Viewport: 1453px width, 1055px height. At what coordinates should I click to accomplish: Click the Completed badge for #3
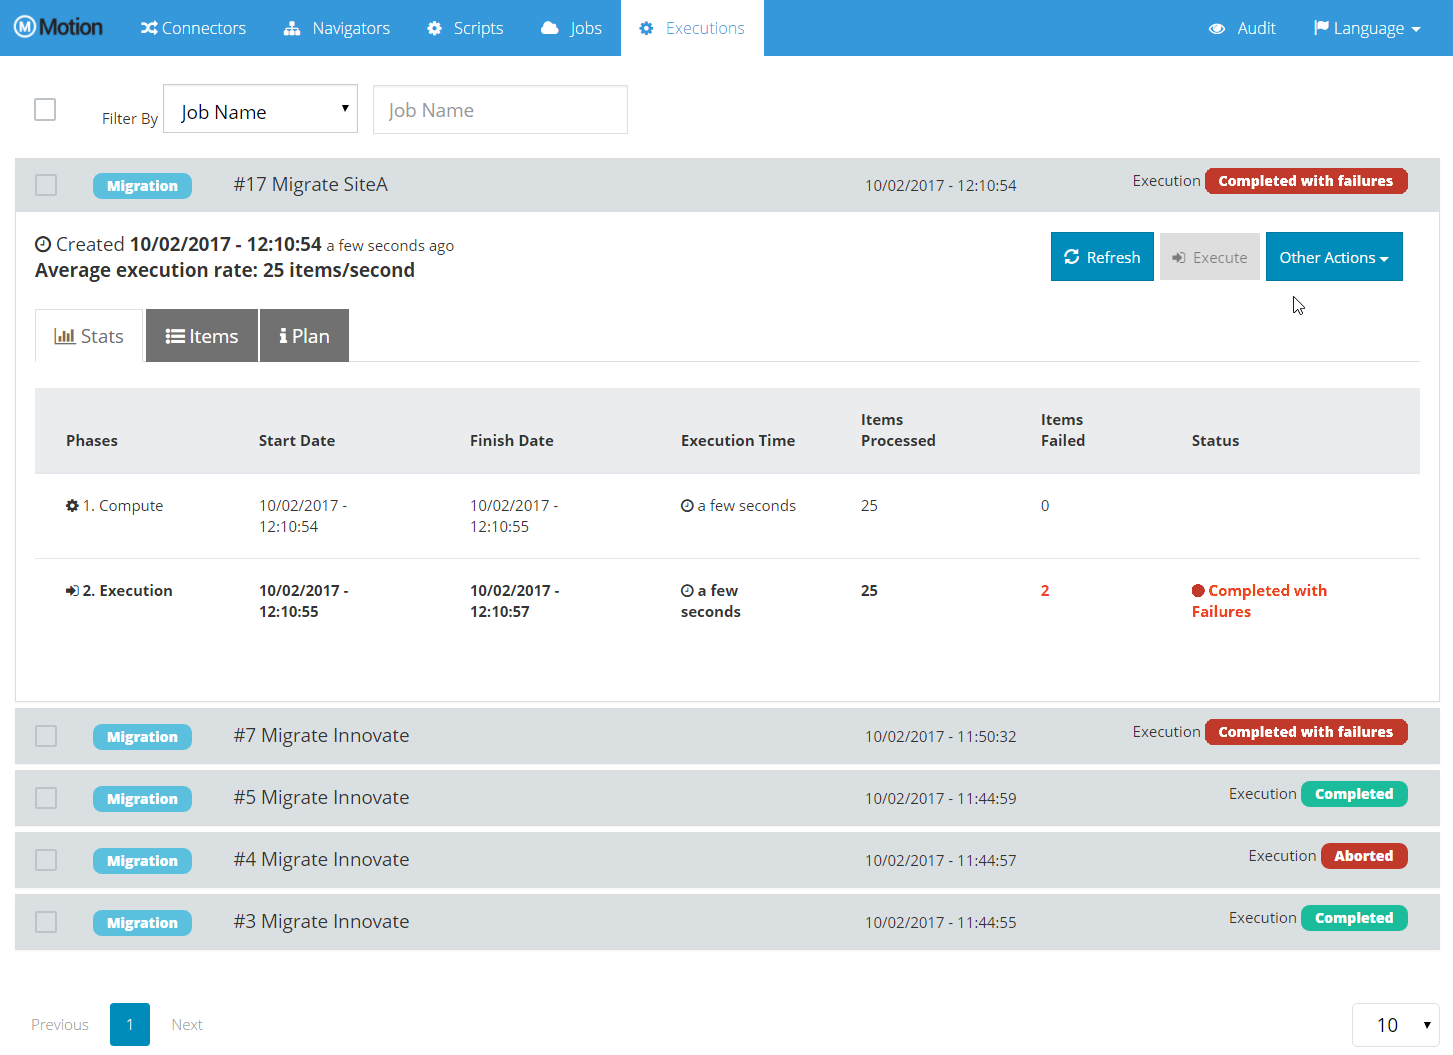coord(1354,918)
